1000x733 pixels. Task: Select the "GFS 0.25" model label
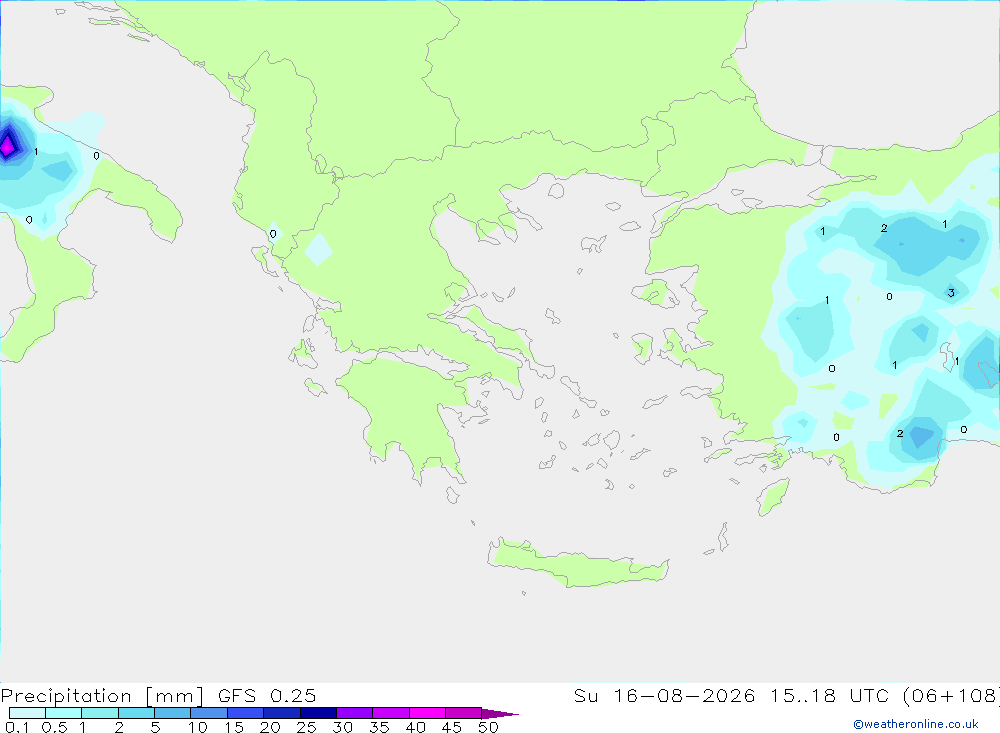(267, 695)
